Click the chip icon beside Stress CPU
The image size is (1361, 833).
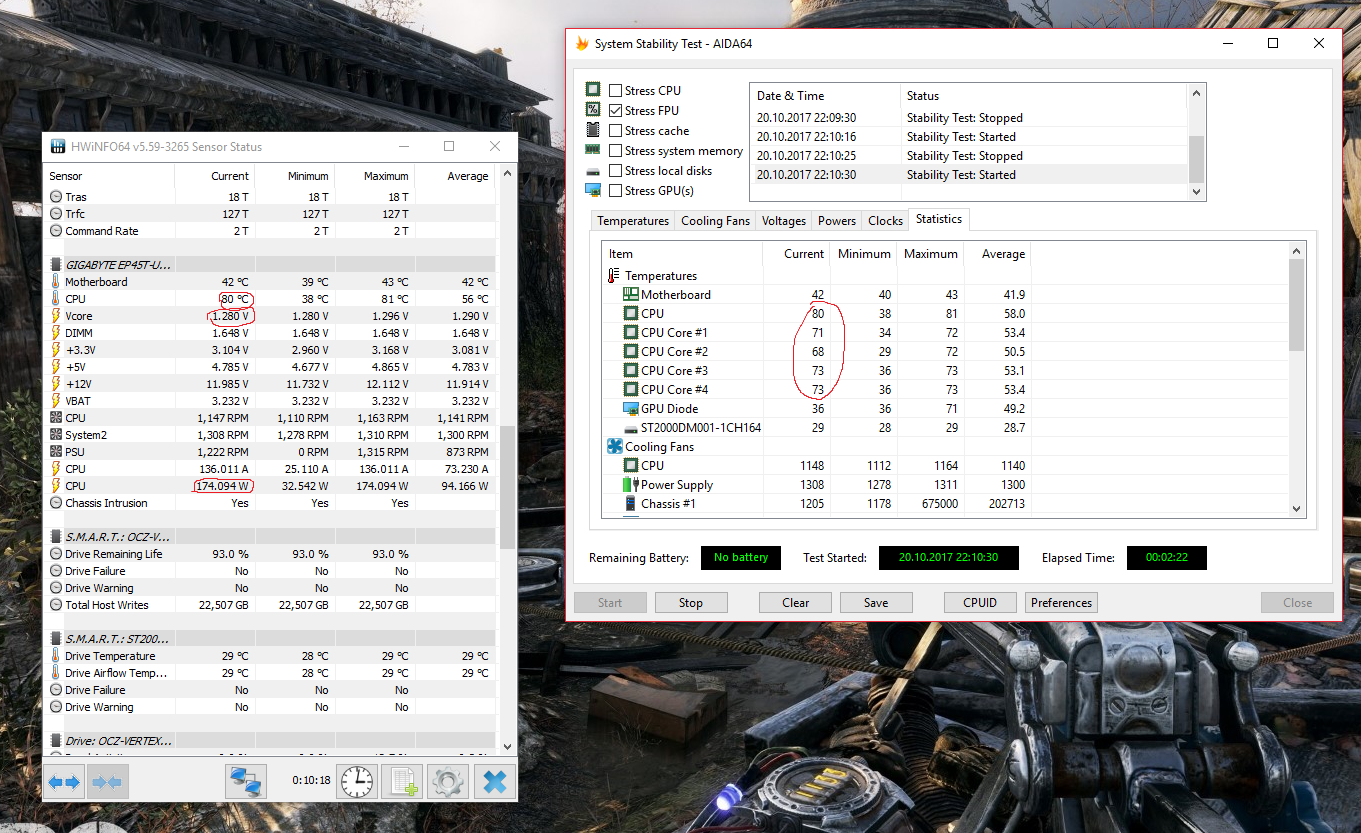click(593, 90)
